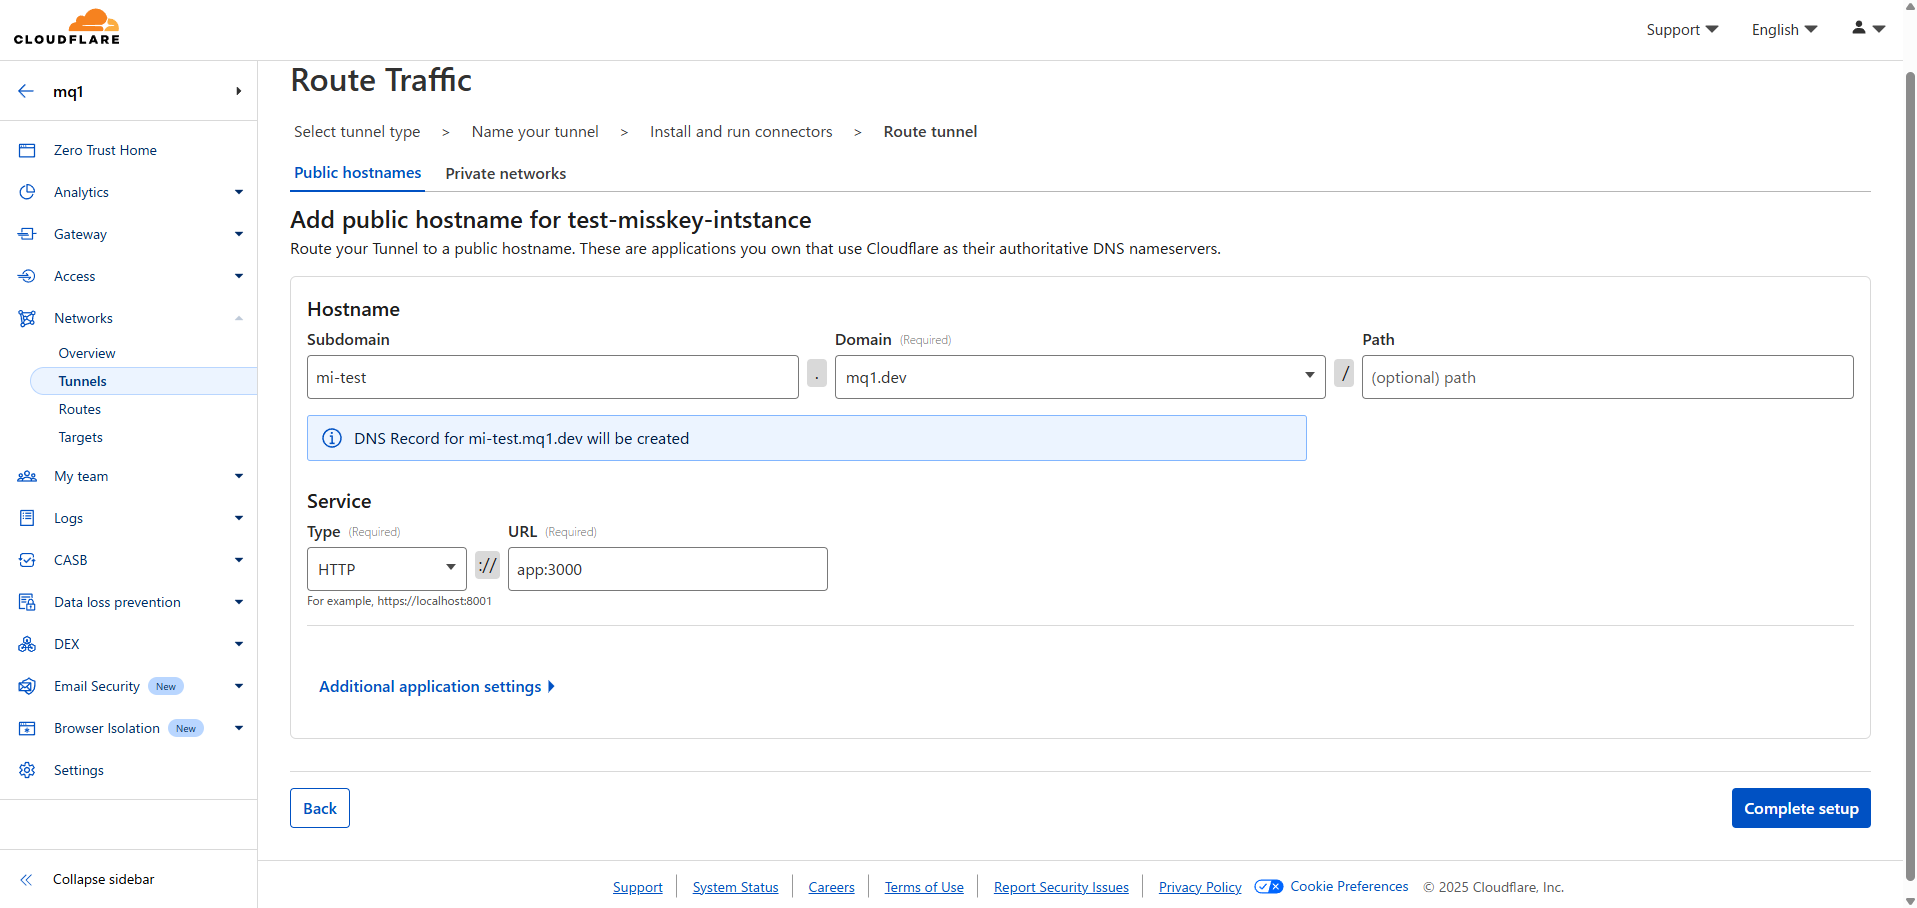This screenshot has height=908, width=1917.
Task: Click the Settings sidebar item
Action: click(79, 770)
